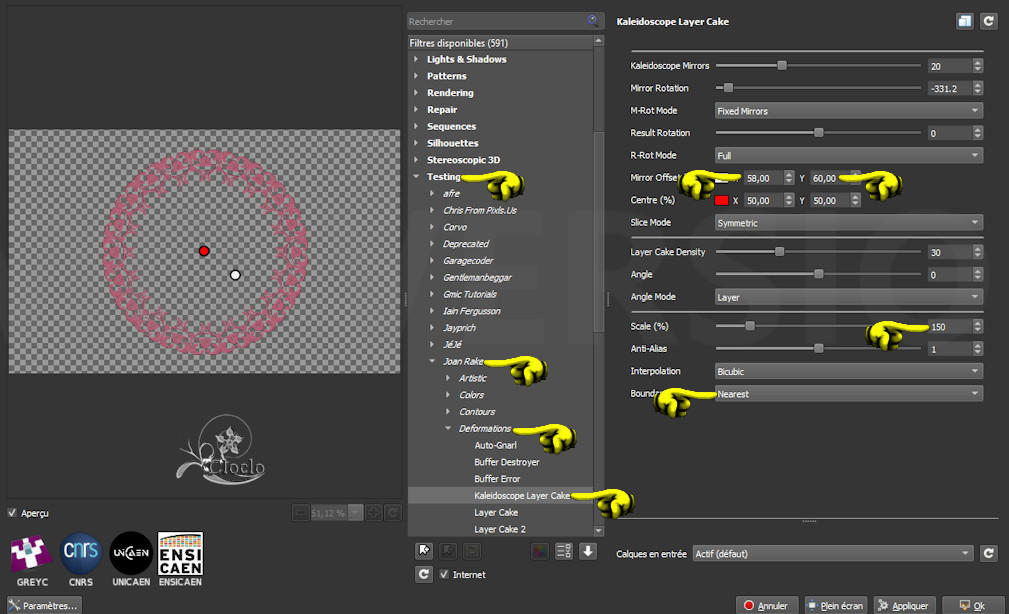Toggle the Aperçu preview checkbox

pos(13,513)
